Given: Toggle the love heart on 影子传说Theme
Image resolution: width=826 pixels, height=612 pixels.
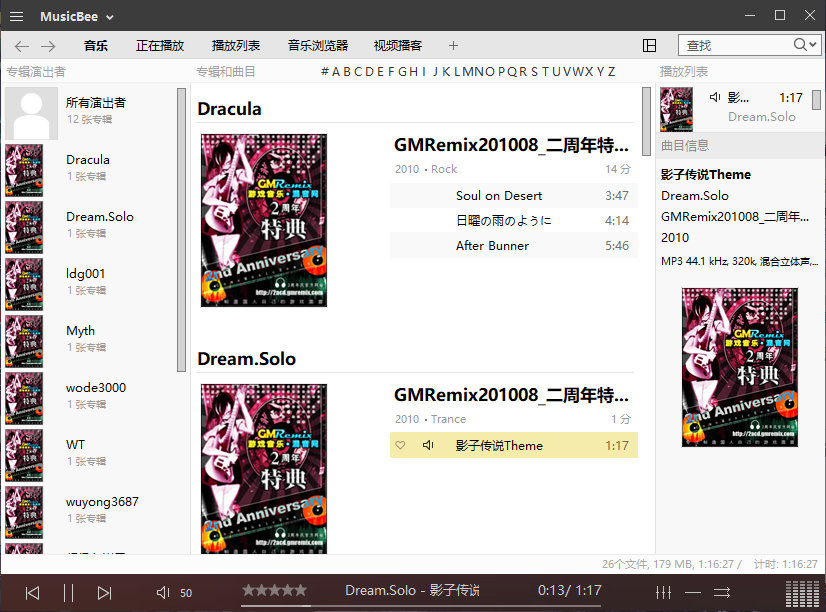Looking at the screenshot, I should click(400, 445).
